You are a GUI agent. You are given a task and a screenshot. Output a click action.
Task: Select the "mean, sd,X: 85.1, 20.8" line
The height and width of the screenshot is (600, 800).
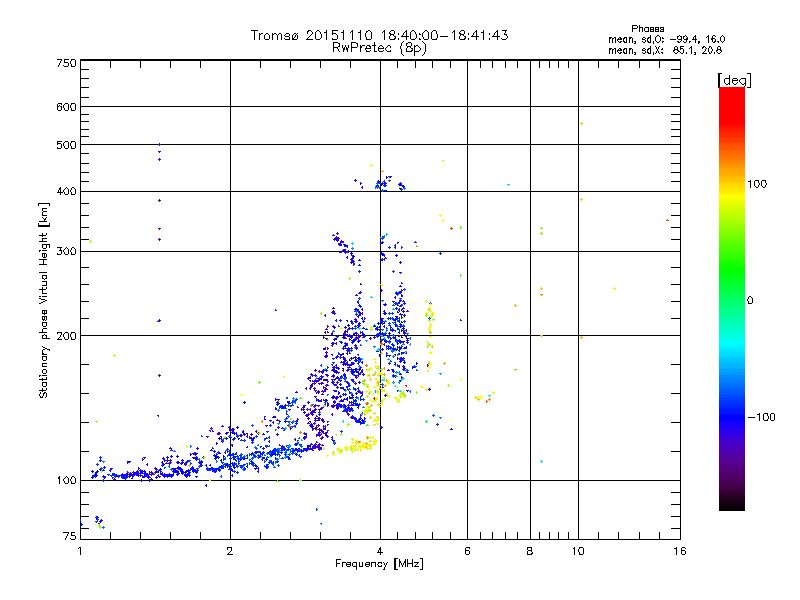tap(665, 50)
